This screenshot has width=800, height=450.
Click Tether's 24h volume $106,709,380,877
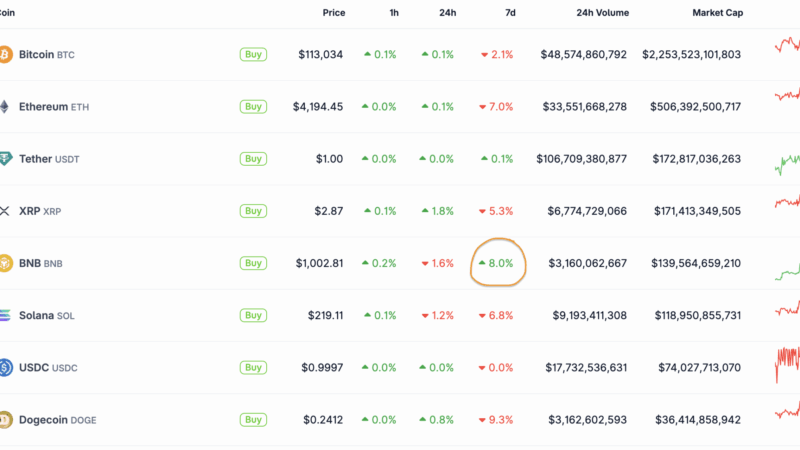(581, 159)
